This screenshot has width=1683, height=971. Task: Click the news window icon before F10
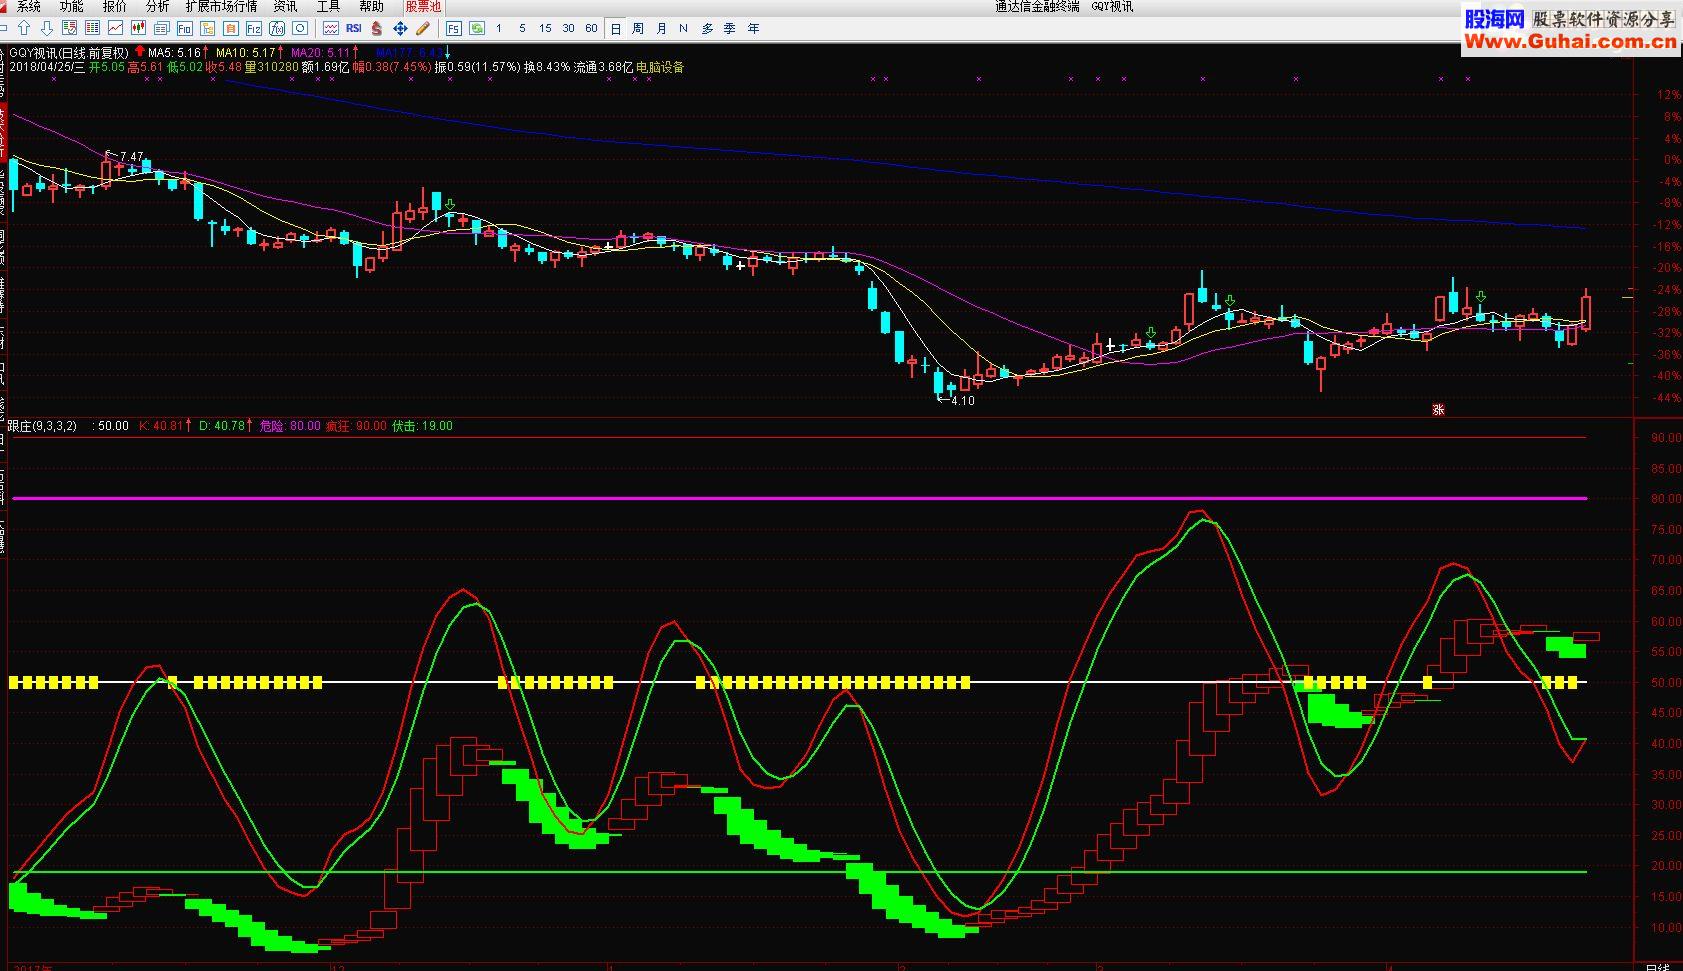161,28
